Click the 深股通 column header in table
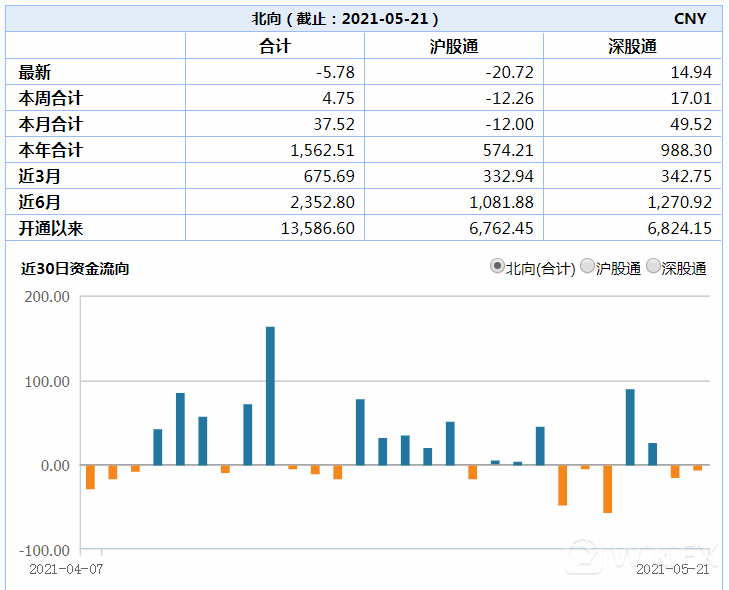The width and height of the screenshot is (729, 590). [632, 46]
